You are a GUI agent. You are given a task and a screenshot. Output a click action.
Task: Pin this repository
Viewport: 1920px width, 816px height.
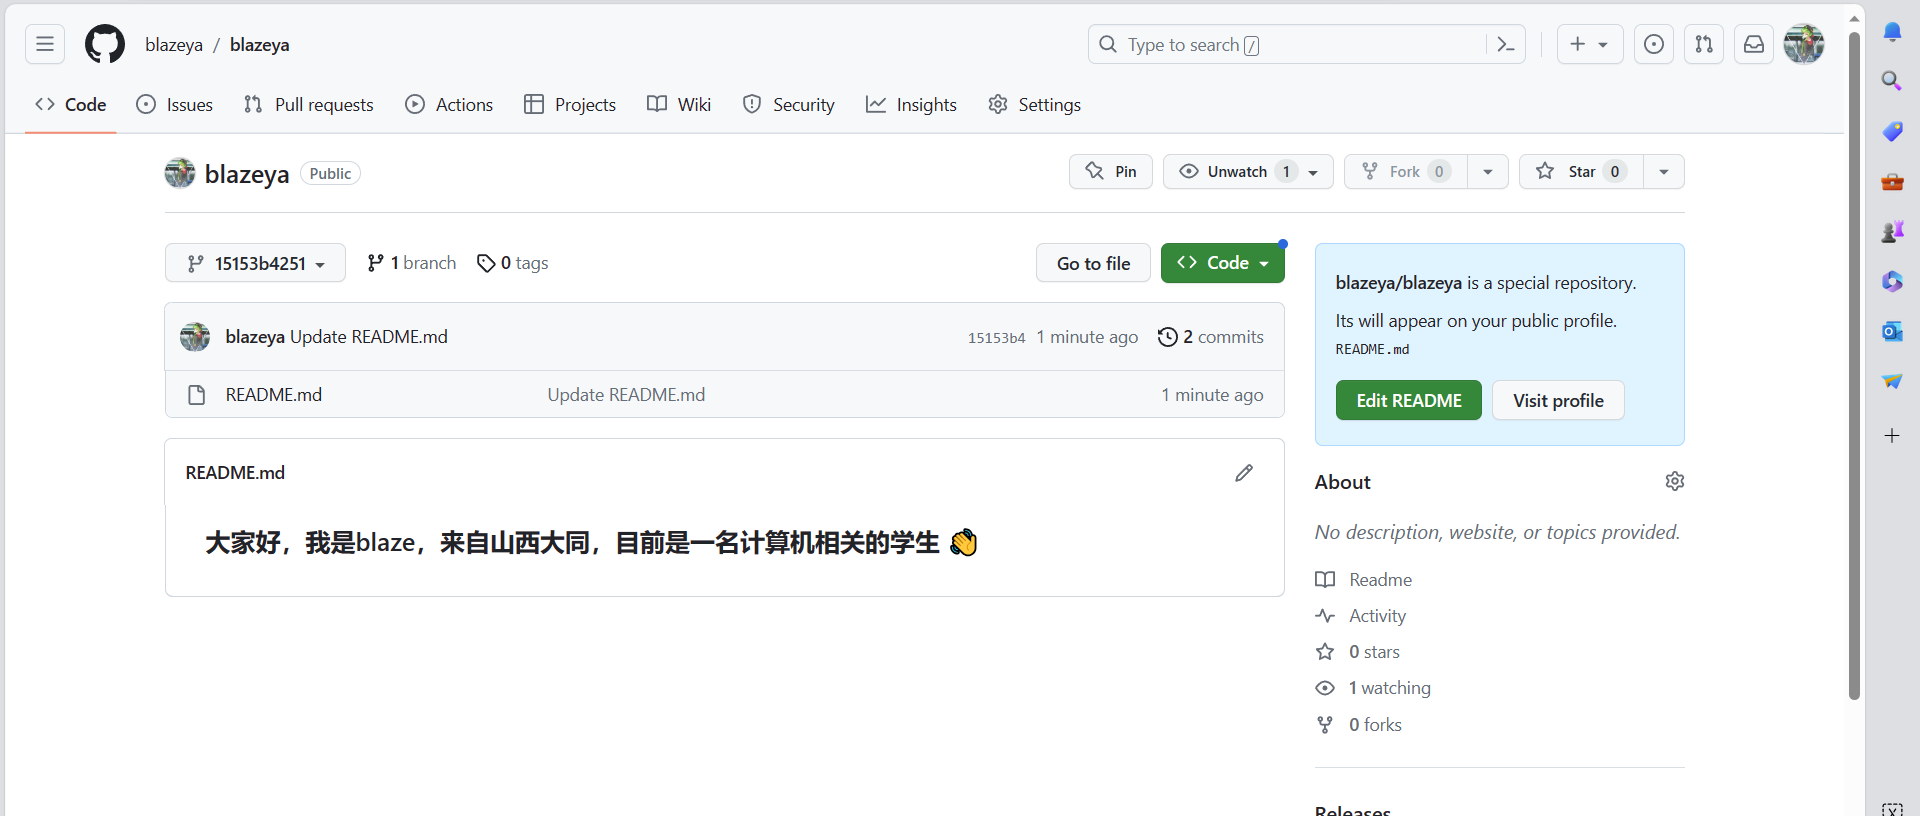point(1111,172)
